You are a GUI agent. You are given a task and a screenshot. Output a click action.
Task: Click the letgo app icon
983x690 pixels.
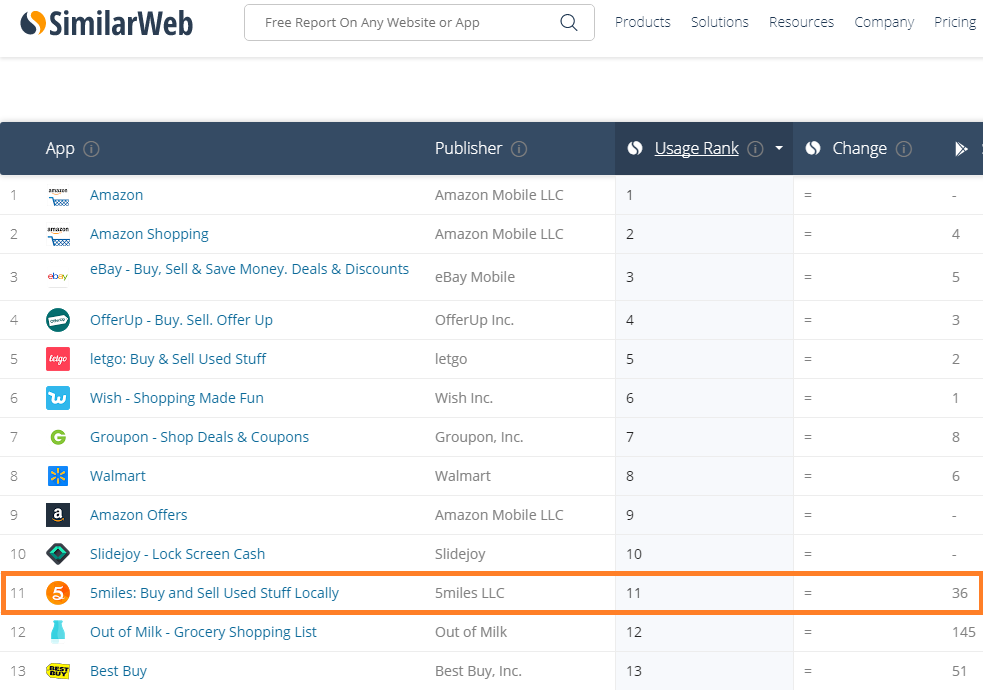click(58, 359)
